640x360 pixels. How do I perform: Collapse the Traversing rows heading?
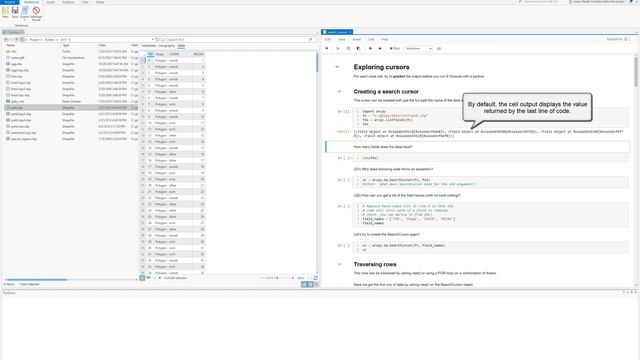(339, 264)
